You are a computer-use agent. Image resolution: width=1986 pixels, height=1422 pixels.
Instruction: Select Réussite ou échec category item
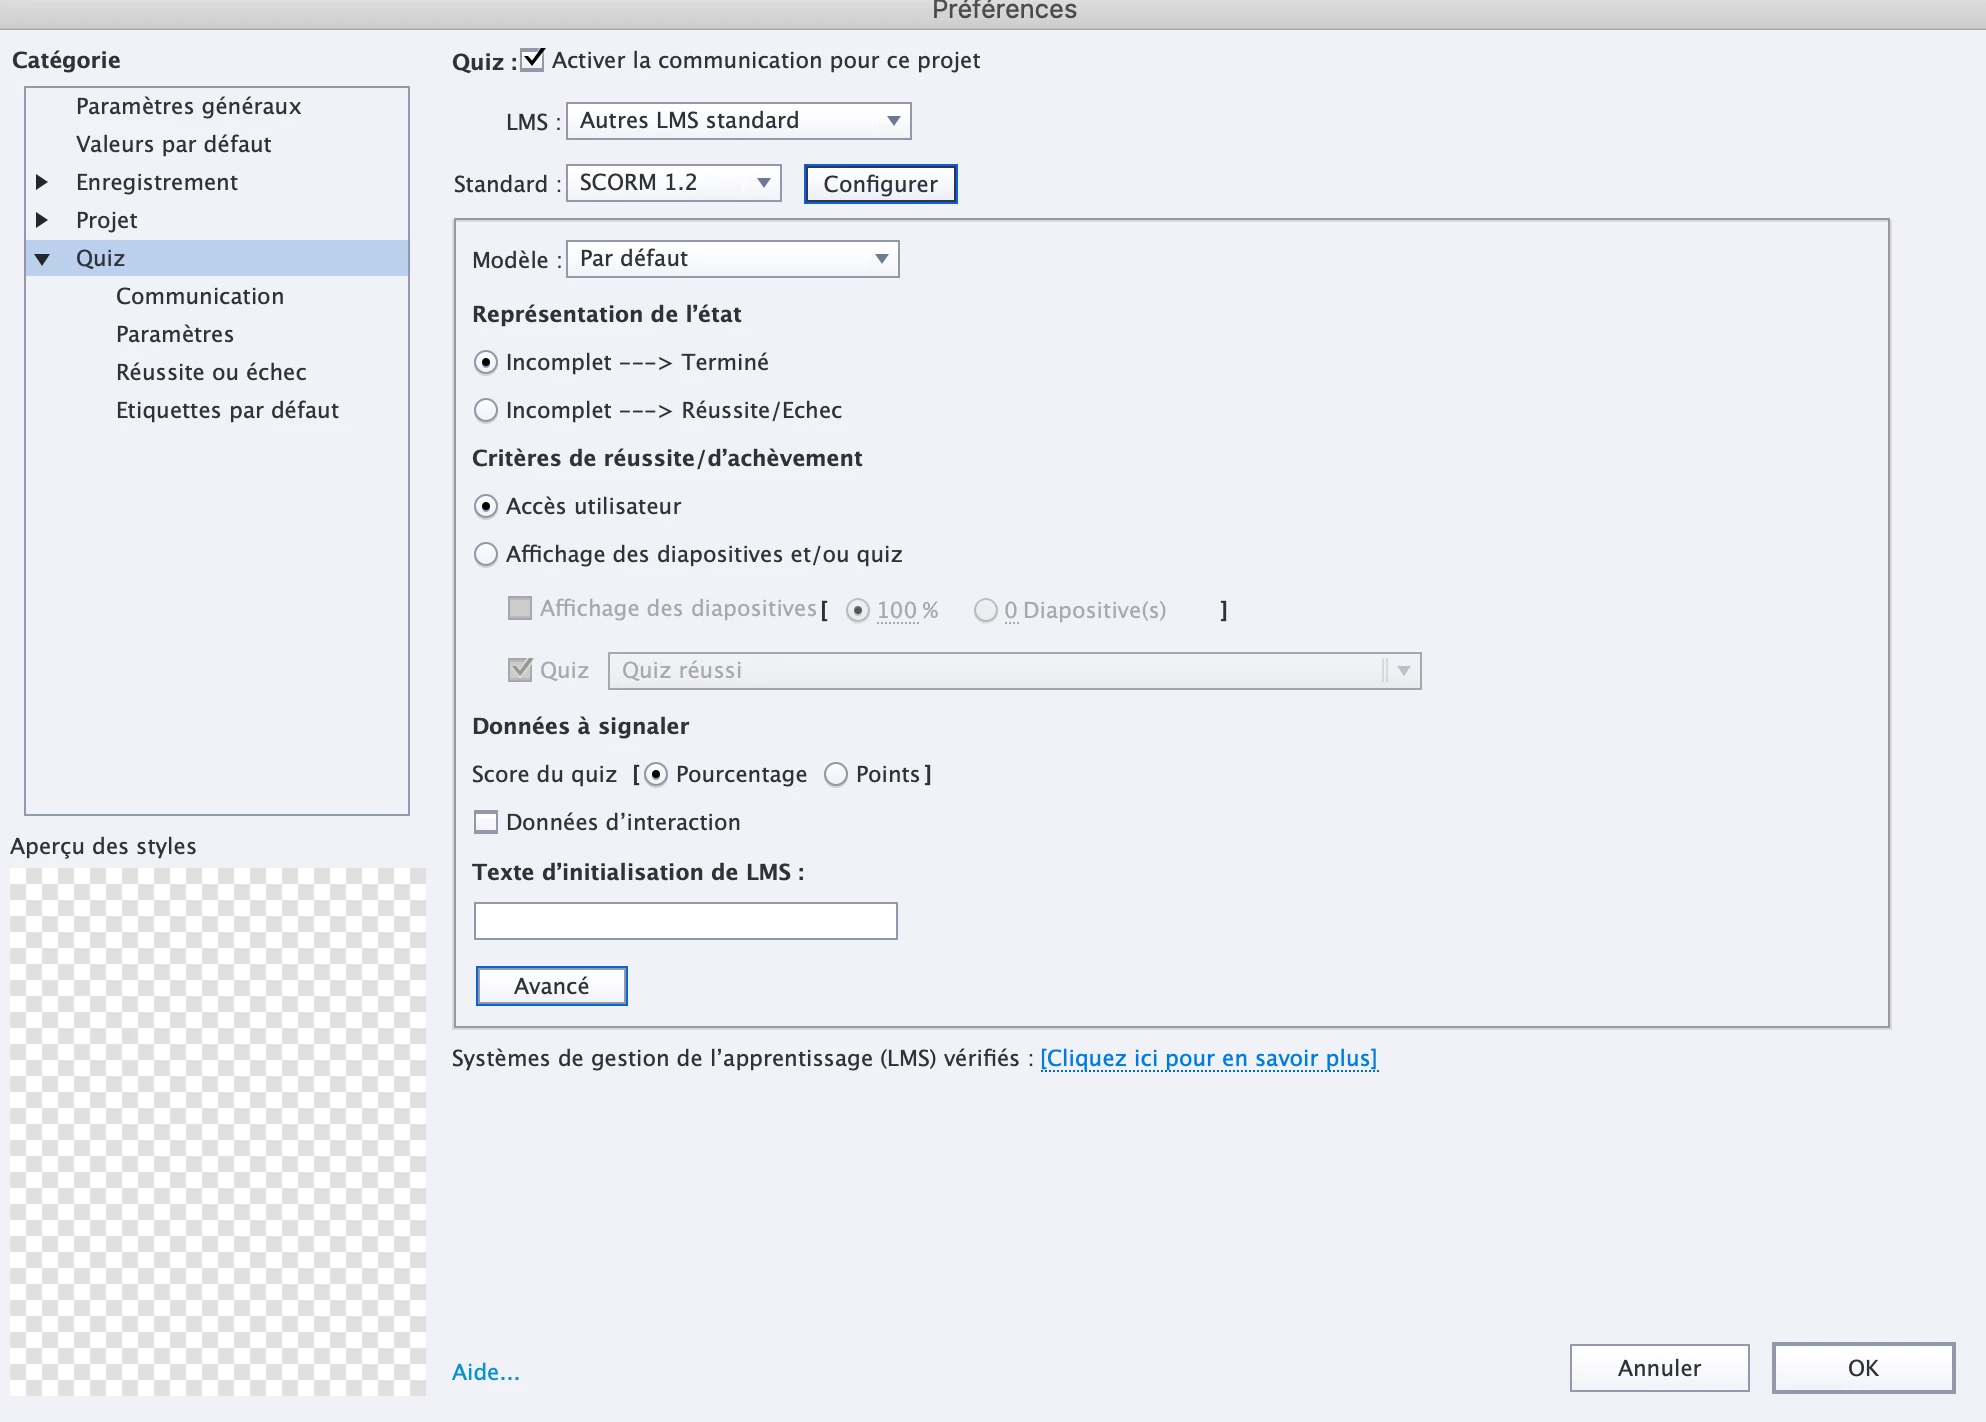pos(211,372)
